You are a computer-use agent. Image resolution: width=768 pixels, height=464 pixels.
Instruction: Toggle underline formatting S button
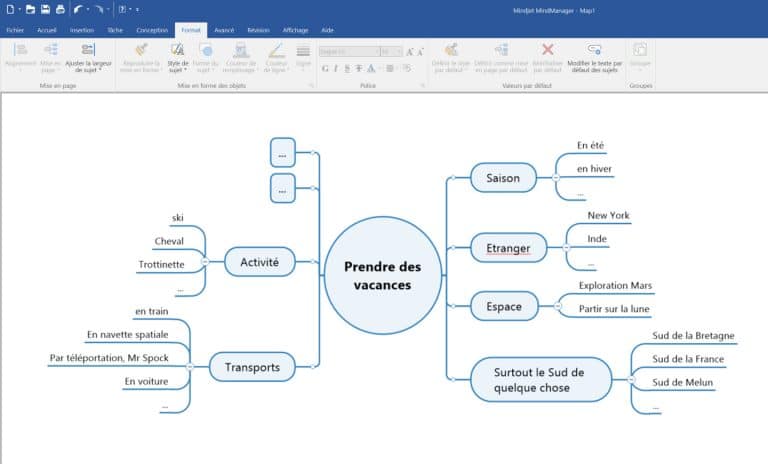[x=346, y=68]
